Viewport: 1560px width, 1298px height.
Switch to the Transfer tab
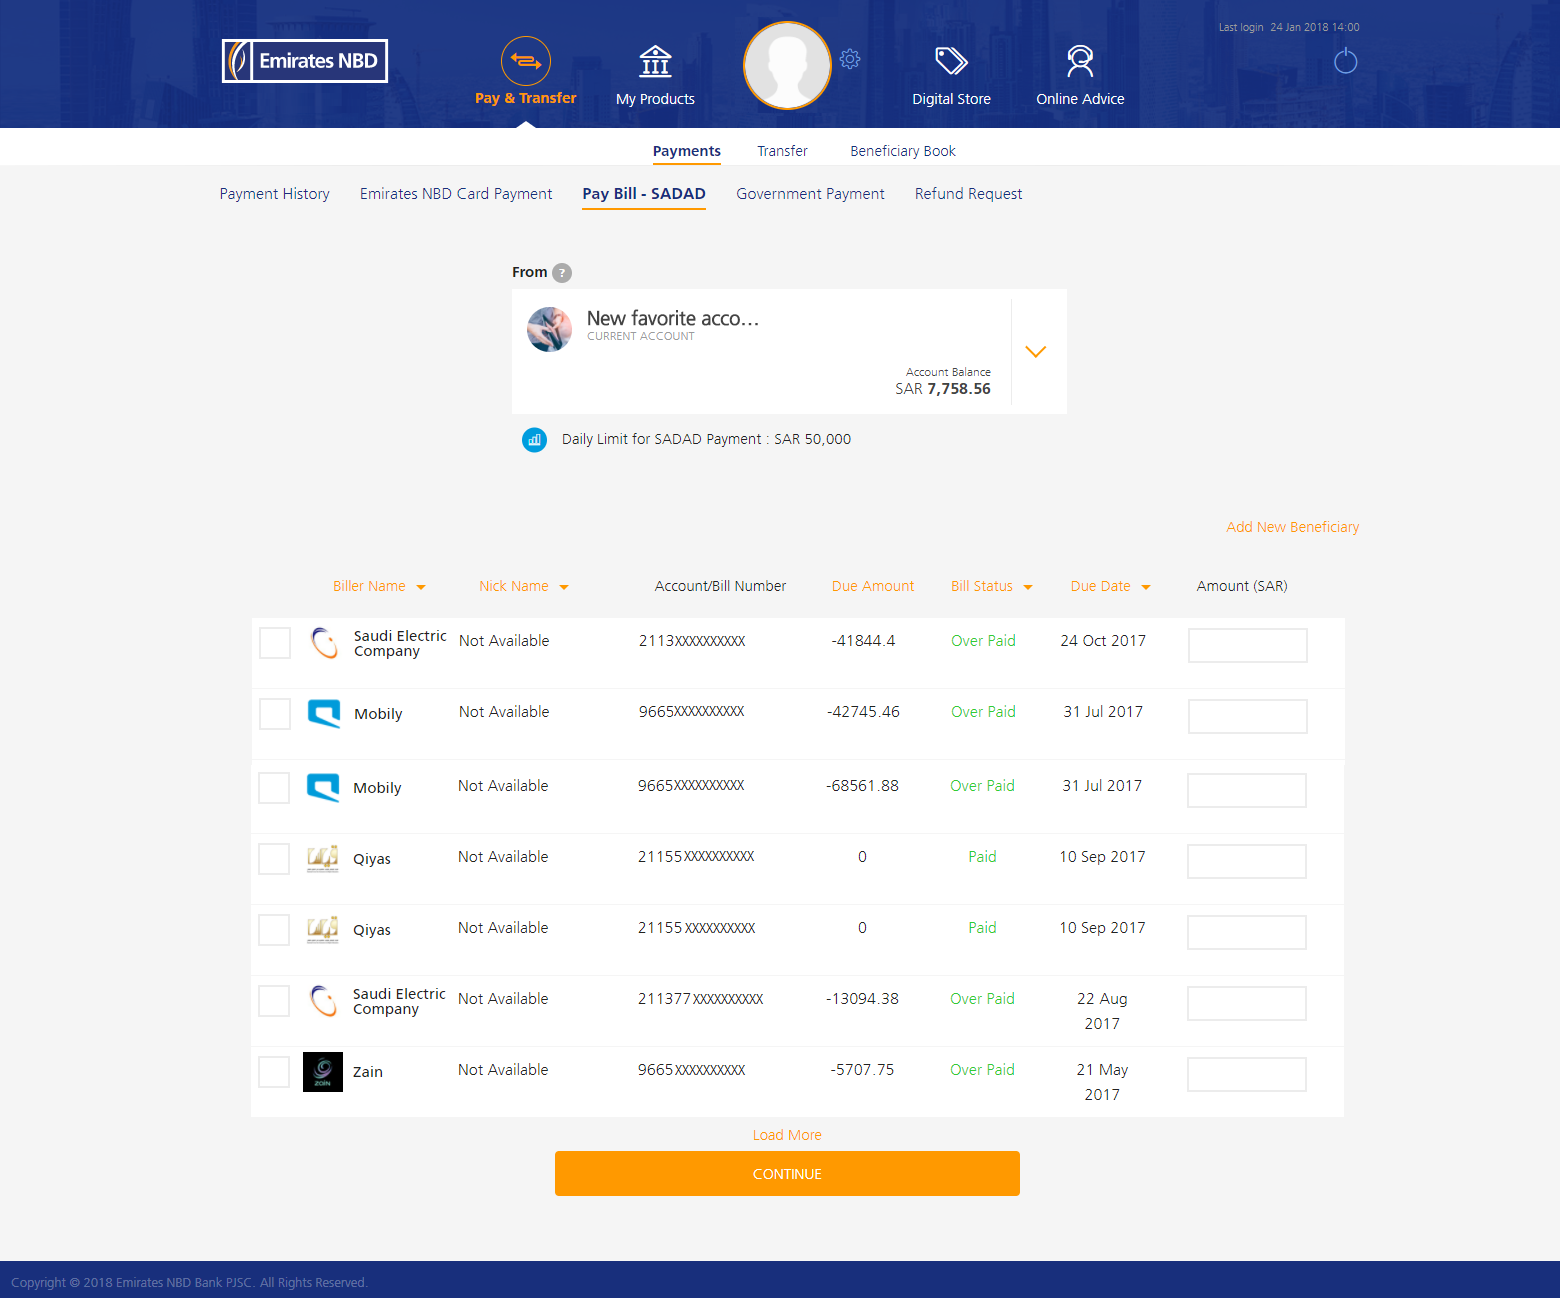coord(781,151)
